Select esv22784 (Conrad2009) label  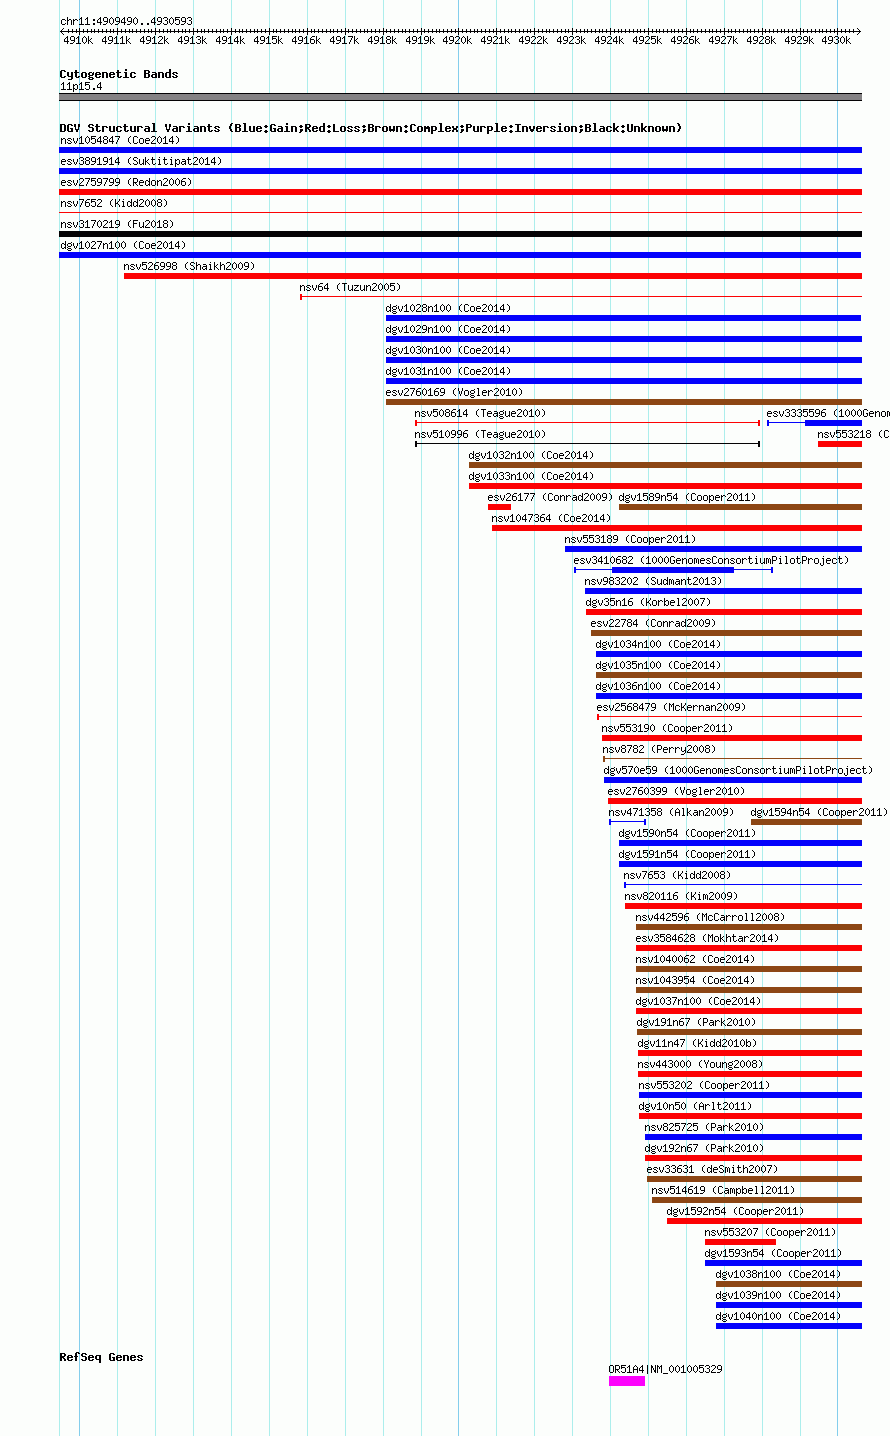pos(653,623)
